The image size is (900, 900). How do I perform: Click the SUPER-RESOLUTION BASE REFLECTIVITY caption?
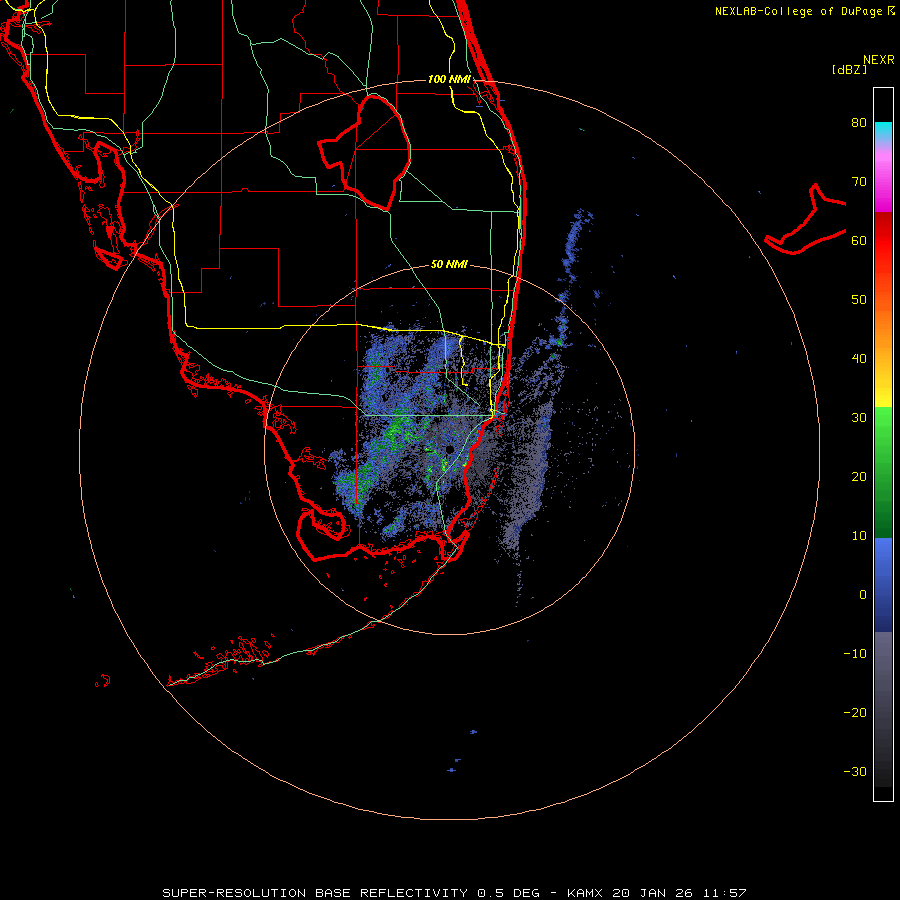click(315, 893)
